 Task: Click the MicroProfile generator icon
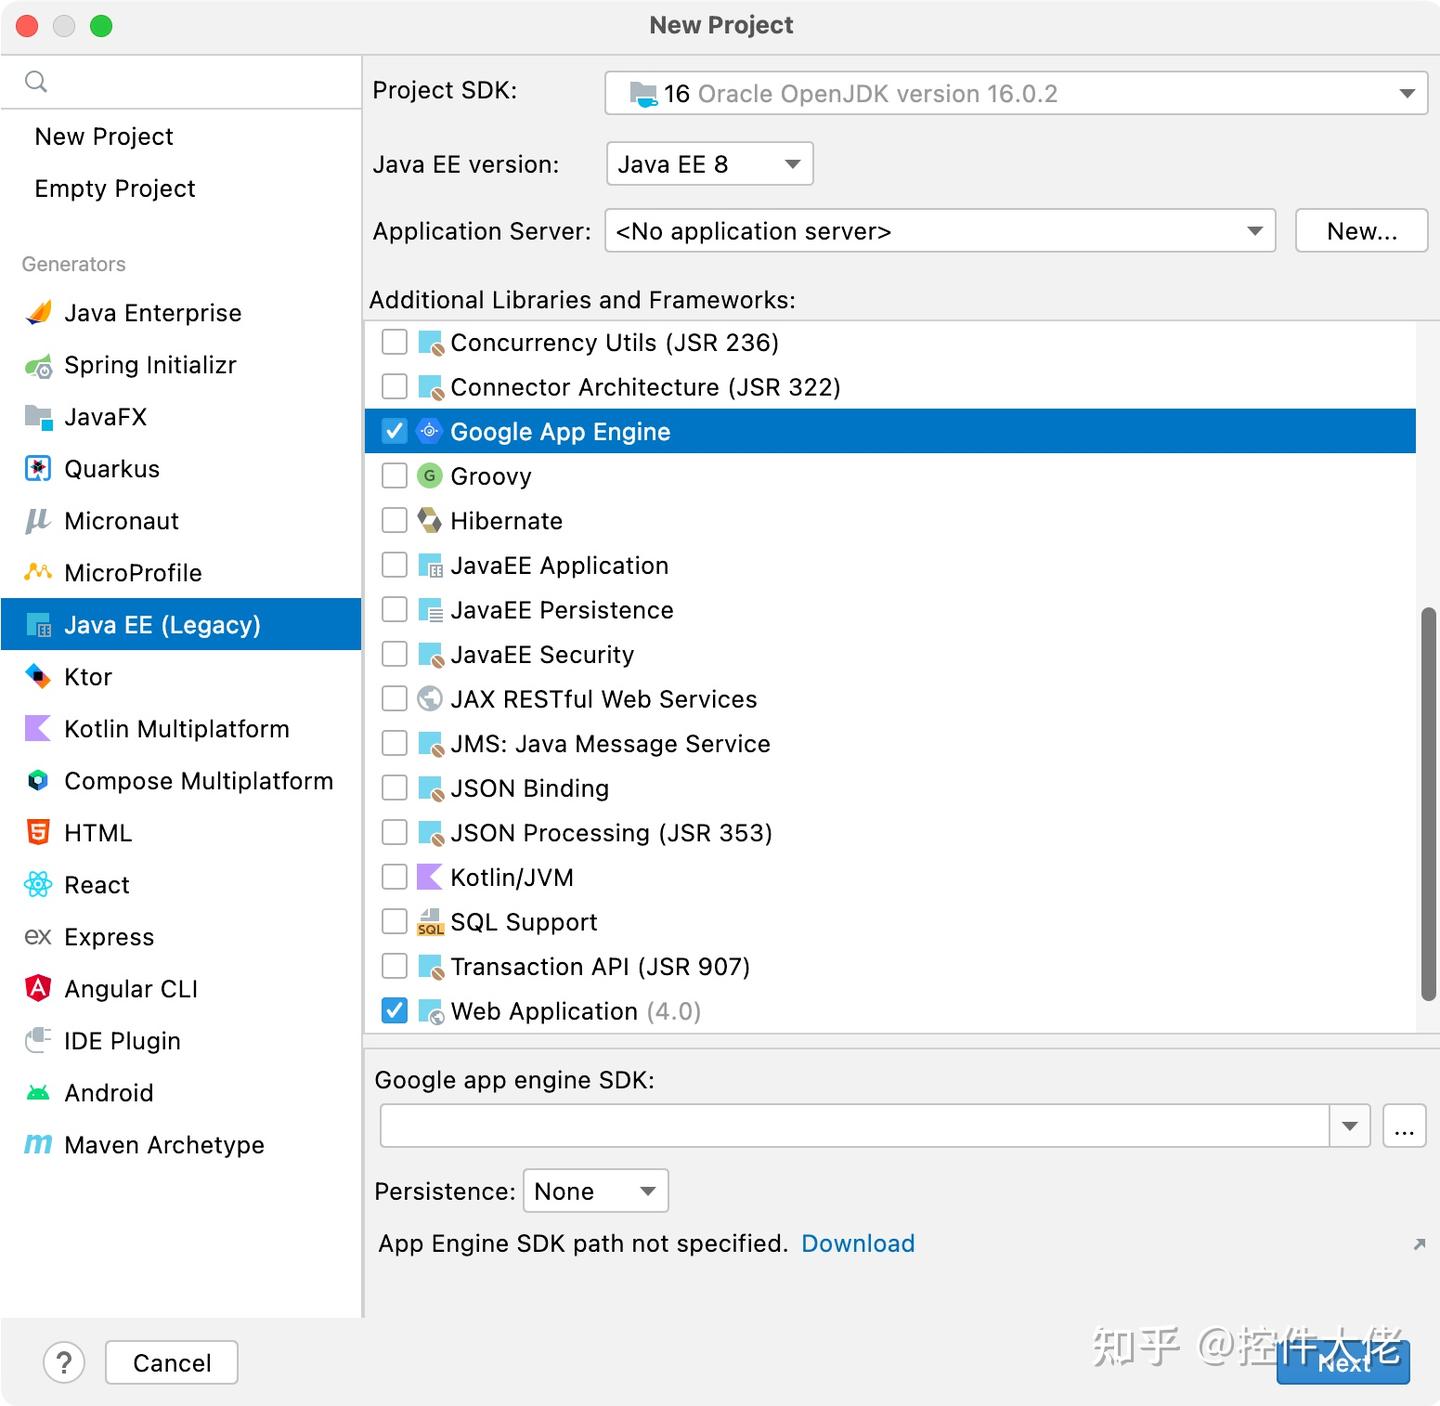[x=38, y=573]
